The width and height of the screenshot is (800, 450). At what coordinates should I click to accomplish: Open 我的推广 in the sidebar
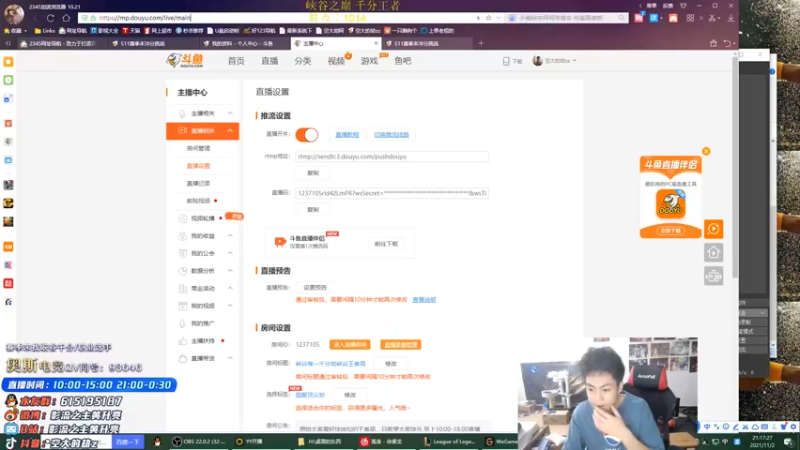203,323
